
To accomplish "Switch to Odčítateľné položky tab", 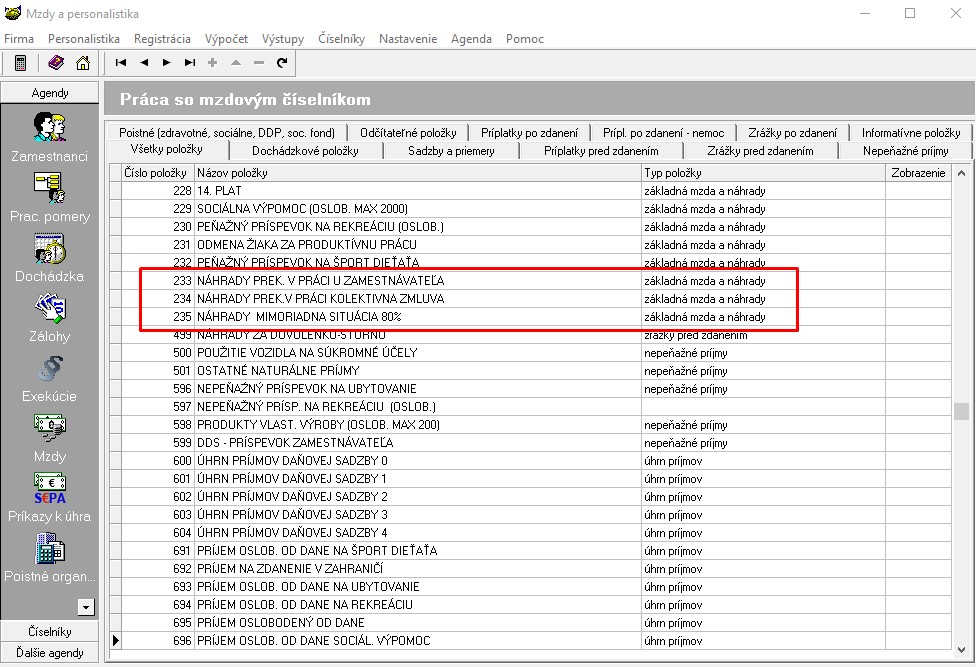I will 408,133.
